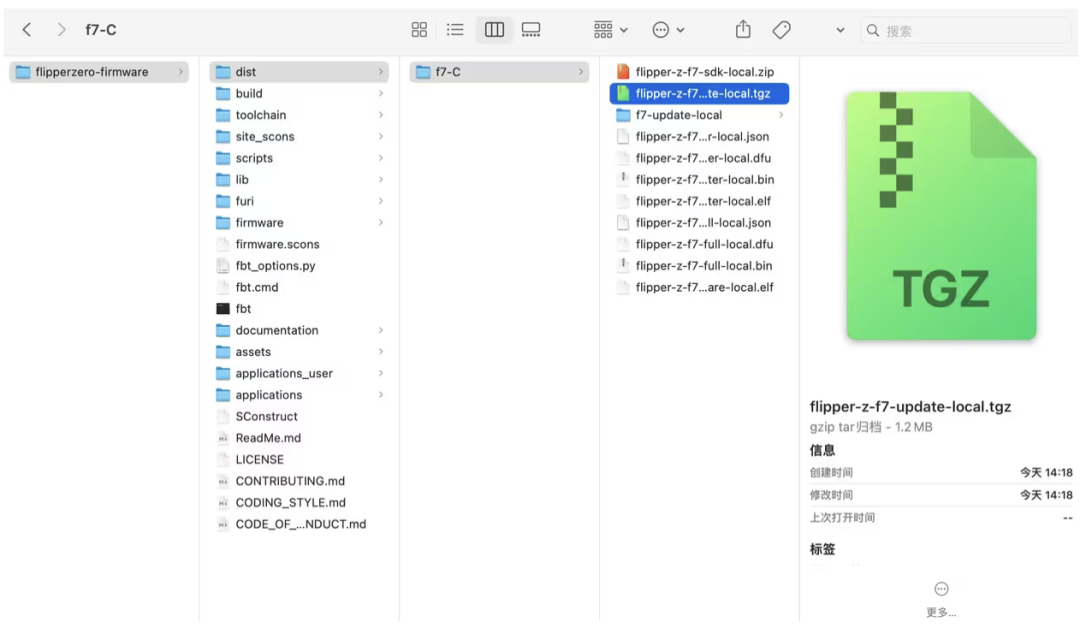Click the green tgz file icon
Image resolution: width=1080 pixels, height=628 pixels.
[x=623, y=94]
